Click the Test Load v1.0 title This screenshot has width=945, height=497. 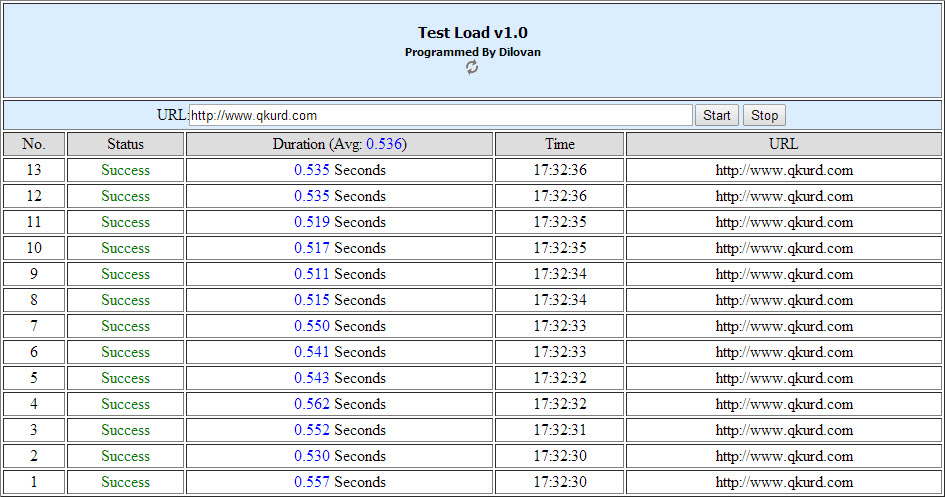click(x=472, y=33)
